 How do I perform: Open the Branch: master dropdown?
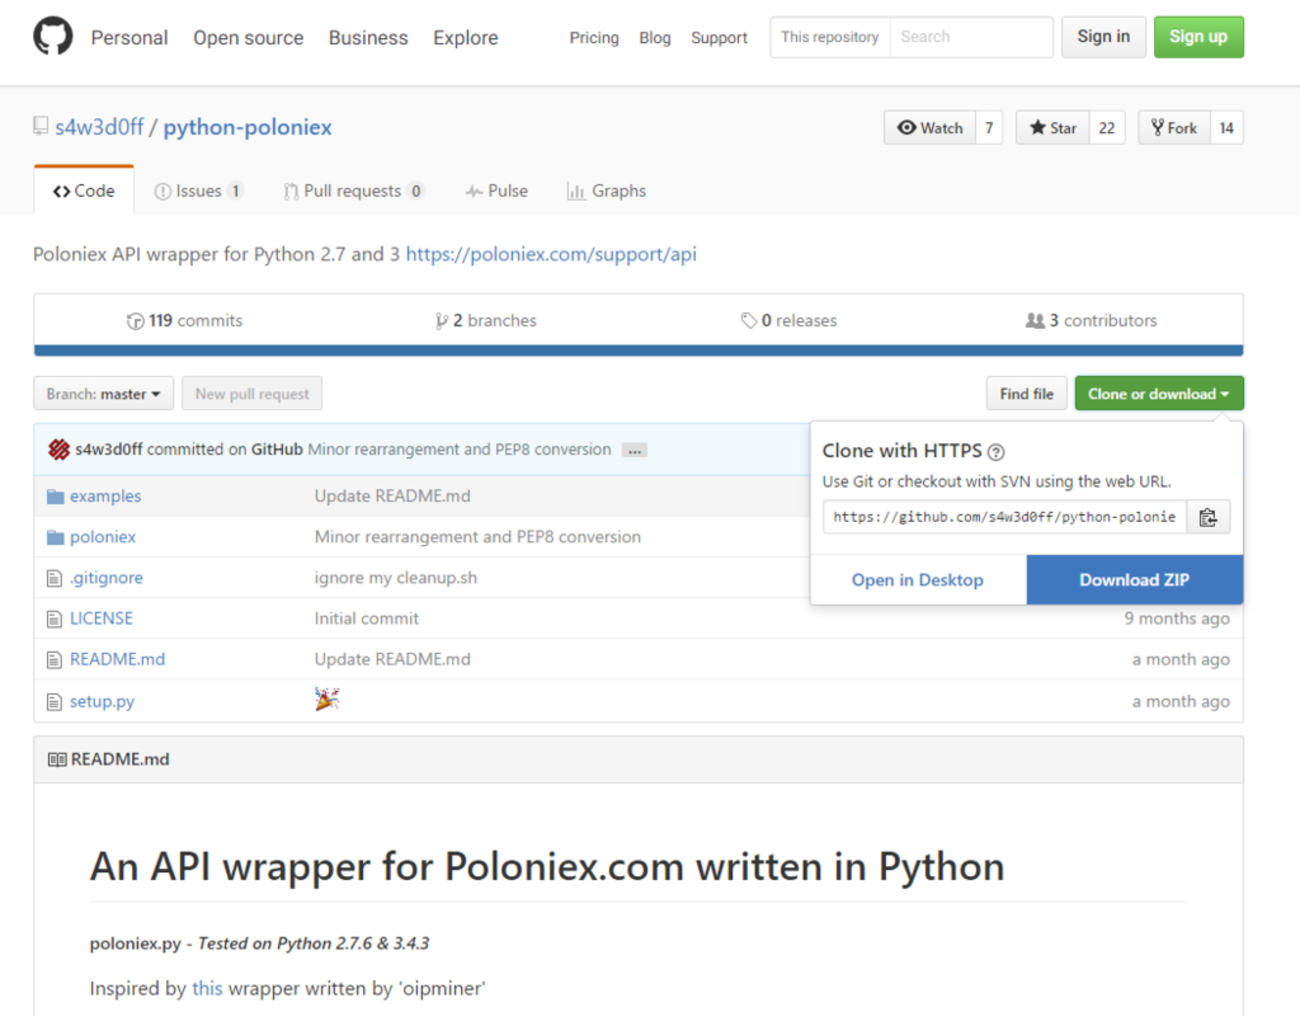(102, 393)
